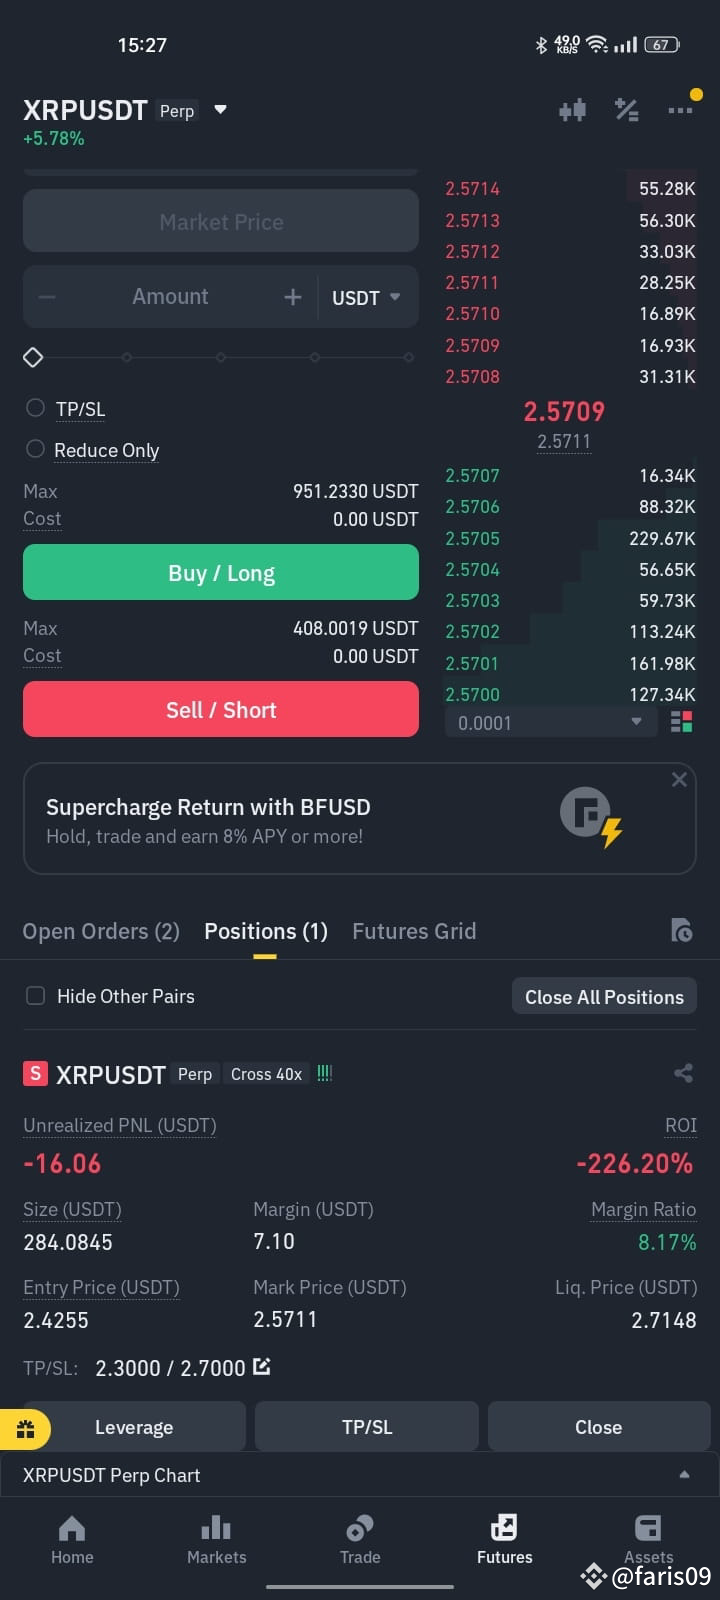Image resolution: width=720 pixels, height=1600 pixels.
Task: Share the XRPUSDT position
Action: click(x=684, y=1073)
